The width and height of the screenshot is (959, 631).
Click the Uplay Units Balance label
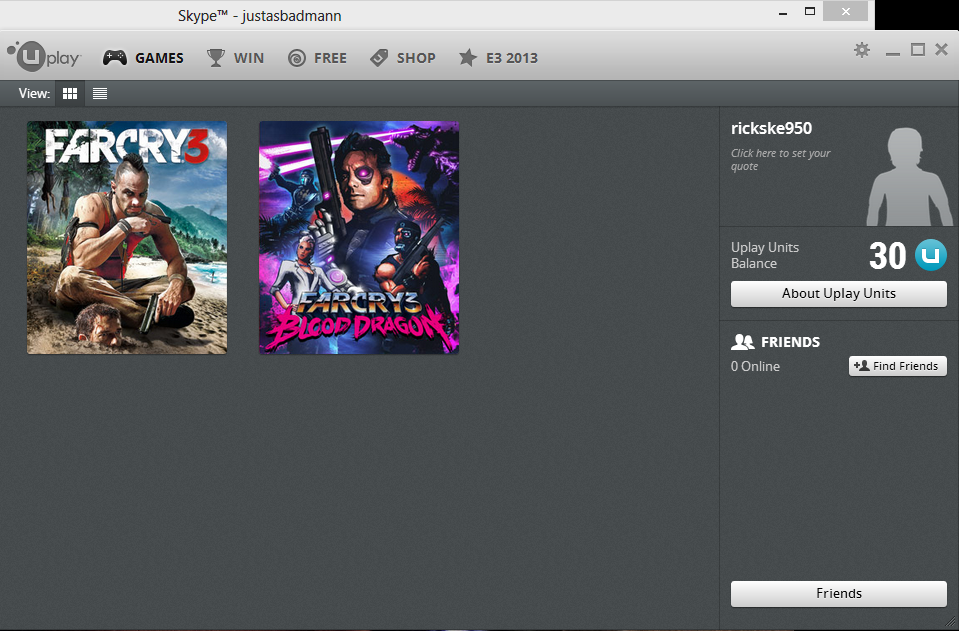[x=765, y=256]
